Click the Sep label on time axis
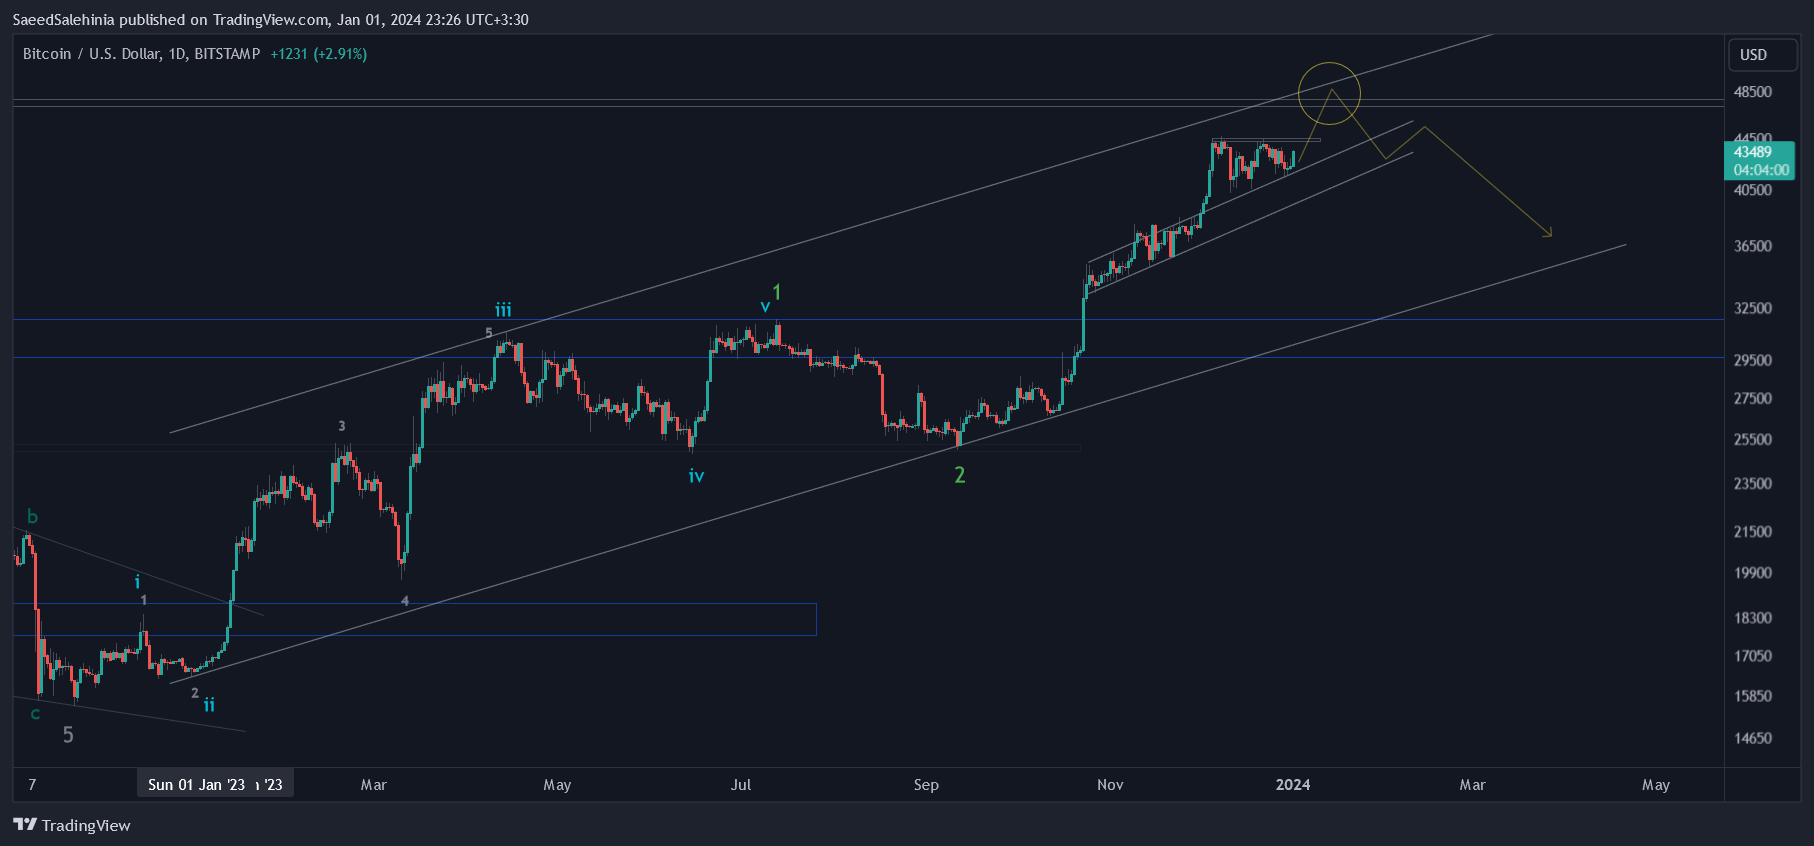Screen dimensions: 1814x846 926,785
